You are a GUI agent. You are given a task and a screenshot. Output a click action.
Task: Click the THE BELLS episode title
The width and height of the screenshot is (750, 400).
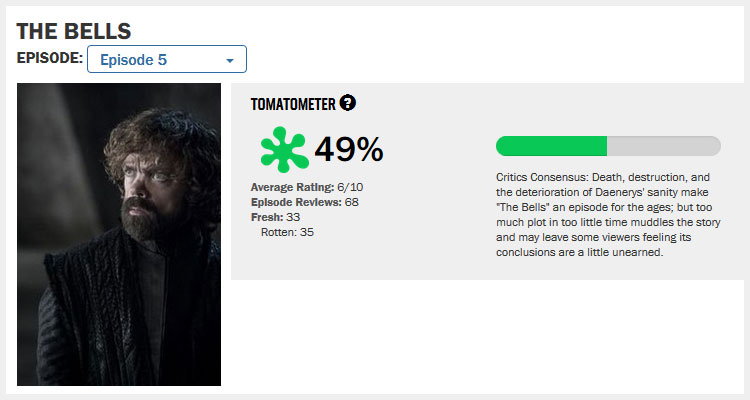(x=74, y=31)
